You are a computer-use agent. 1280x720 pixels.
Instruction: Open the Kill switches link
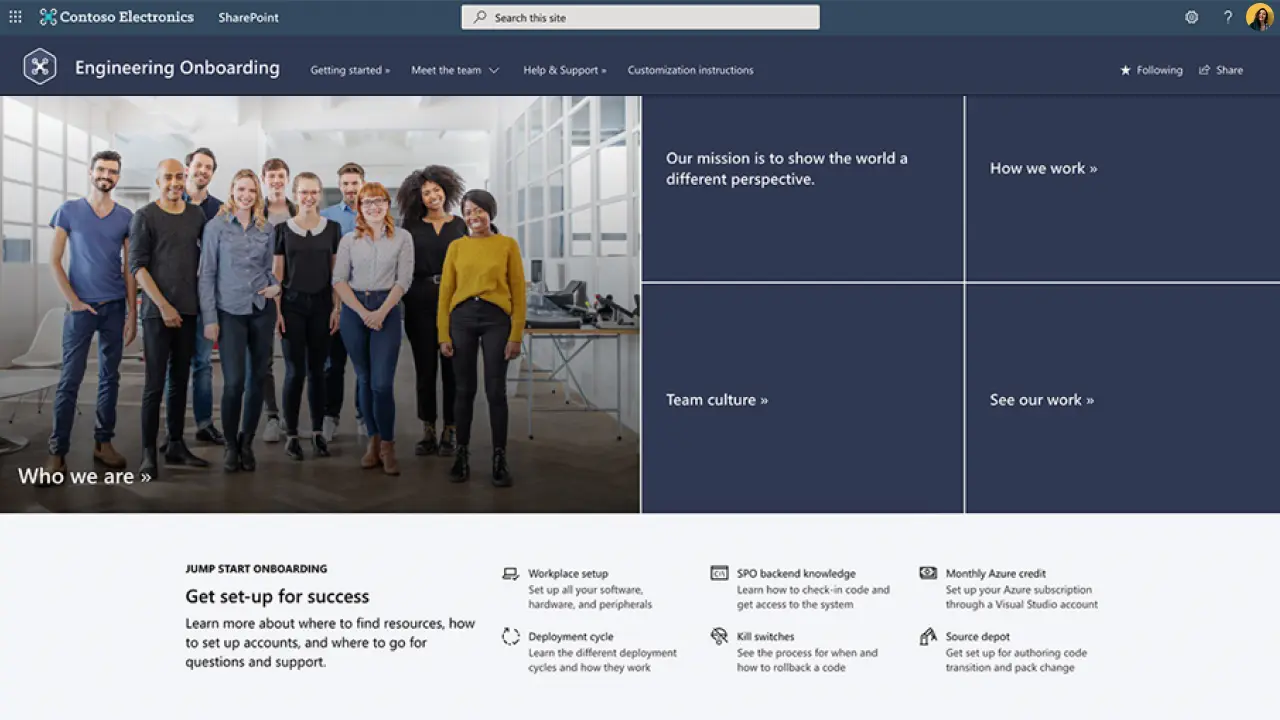(766, 637)
